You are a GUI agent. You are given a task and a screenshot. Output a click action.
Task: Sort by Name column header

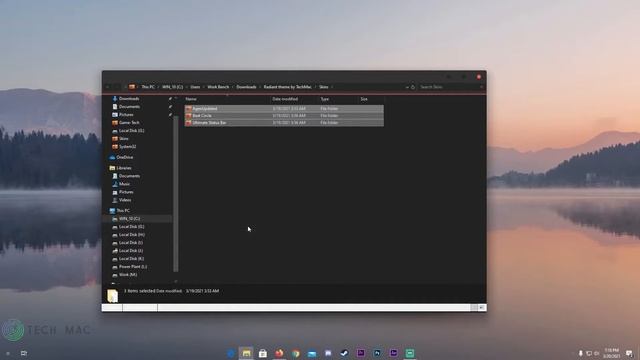tap(191, 99)
